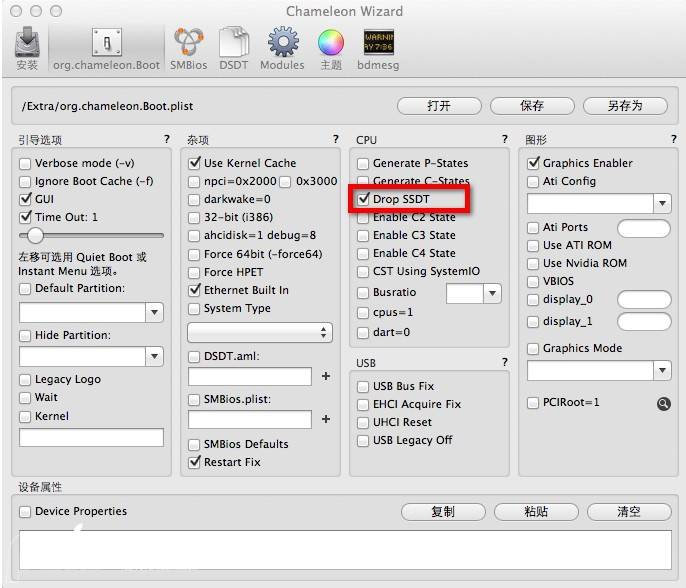The height and width of the screenshot is (588, 686).
Task: Open the DSDT toolbar section
Action: tap(233, 47)
